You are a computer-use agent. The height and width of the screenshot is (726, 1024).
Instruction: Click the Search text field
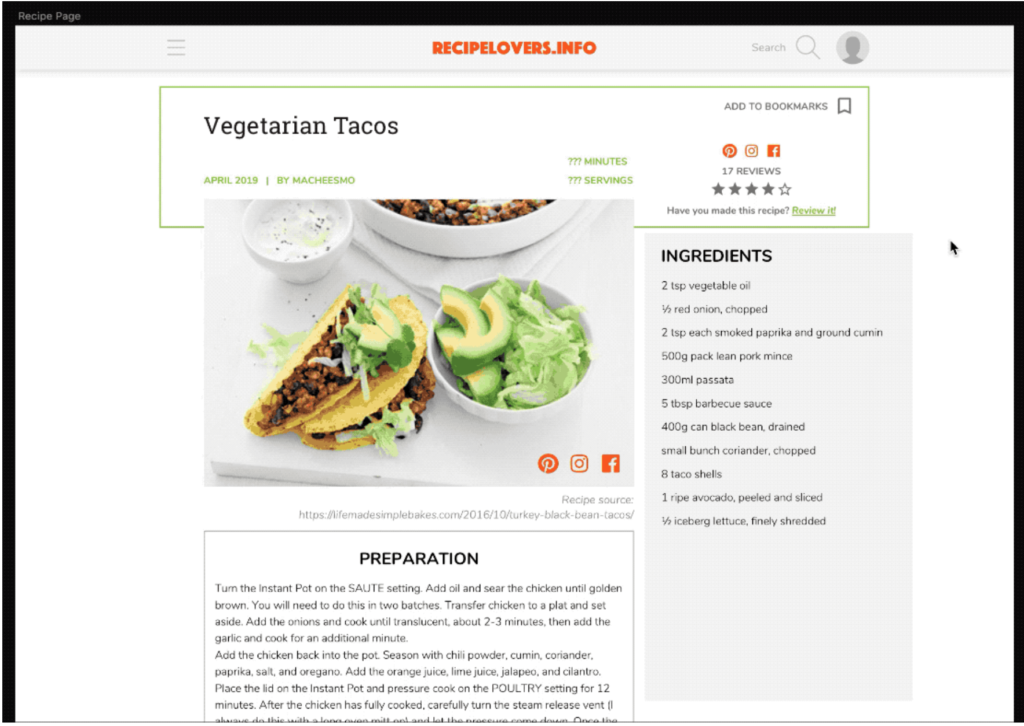(x=769, y=48)
